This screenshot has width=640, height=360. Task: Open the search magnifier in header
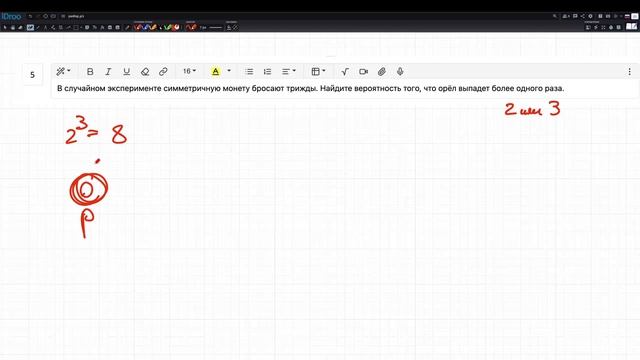[x=555, y=16]
